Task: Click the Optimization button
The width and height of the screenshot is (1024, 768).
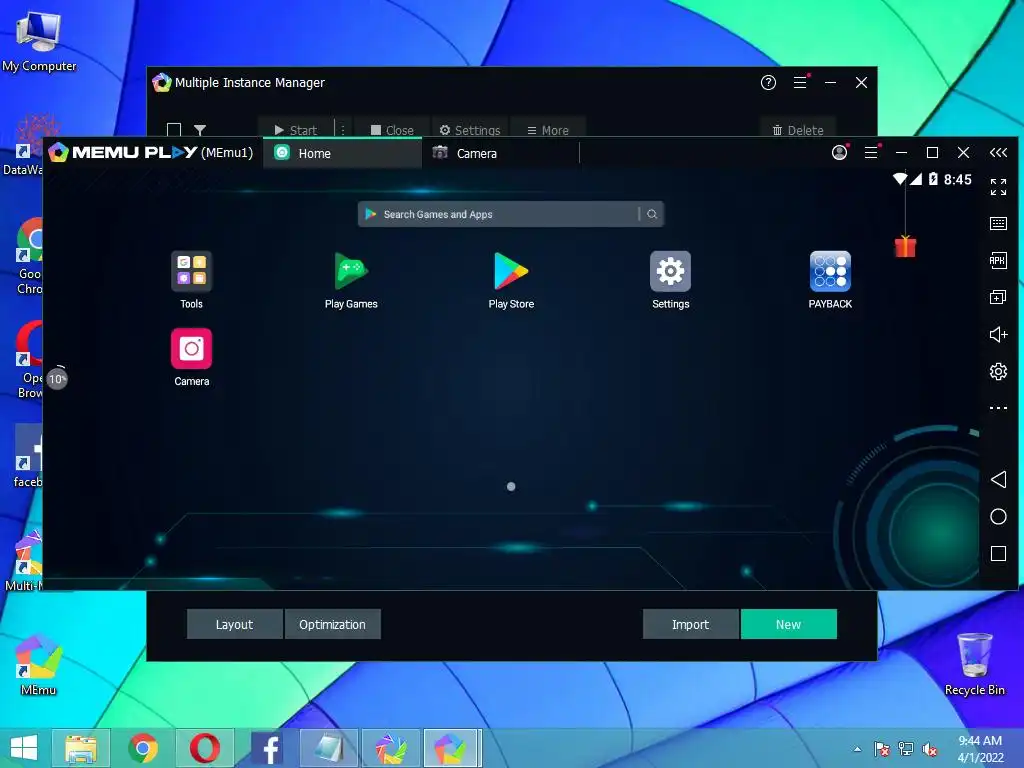Action: [x=332, y=624]
